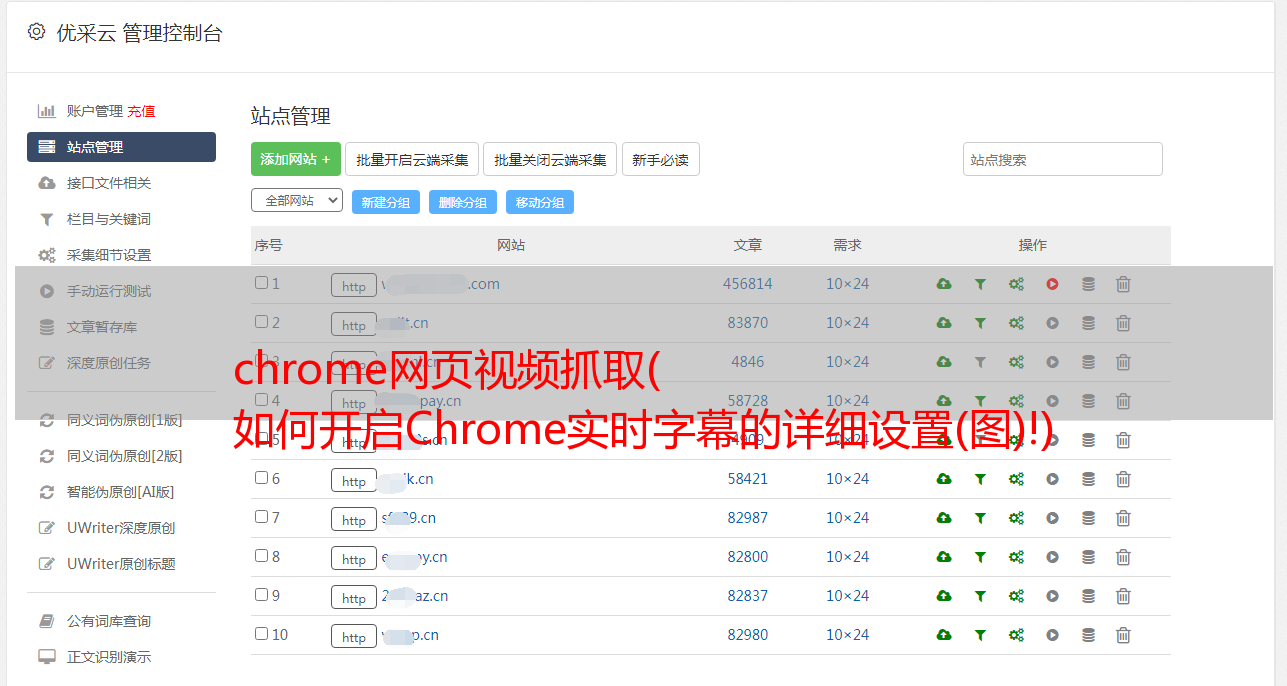The width and height of the screenshot is (1287, 686).
Task: Click the 文章 column header
Action: [x=748, y=245]
